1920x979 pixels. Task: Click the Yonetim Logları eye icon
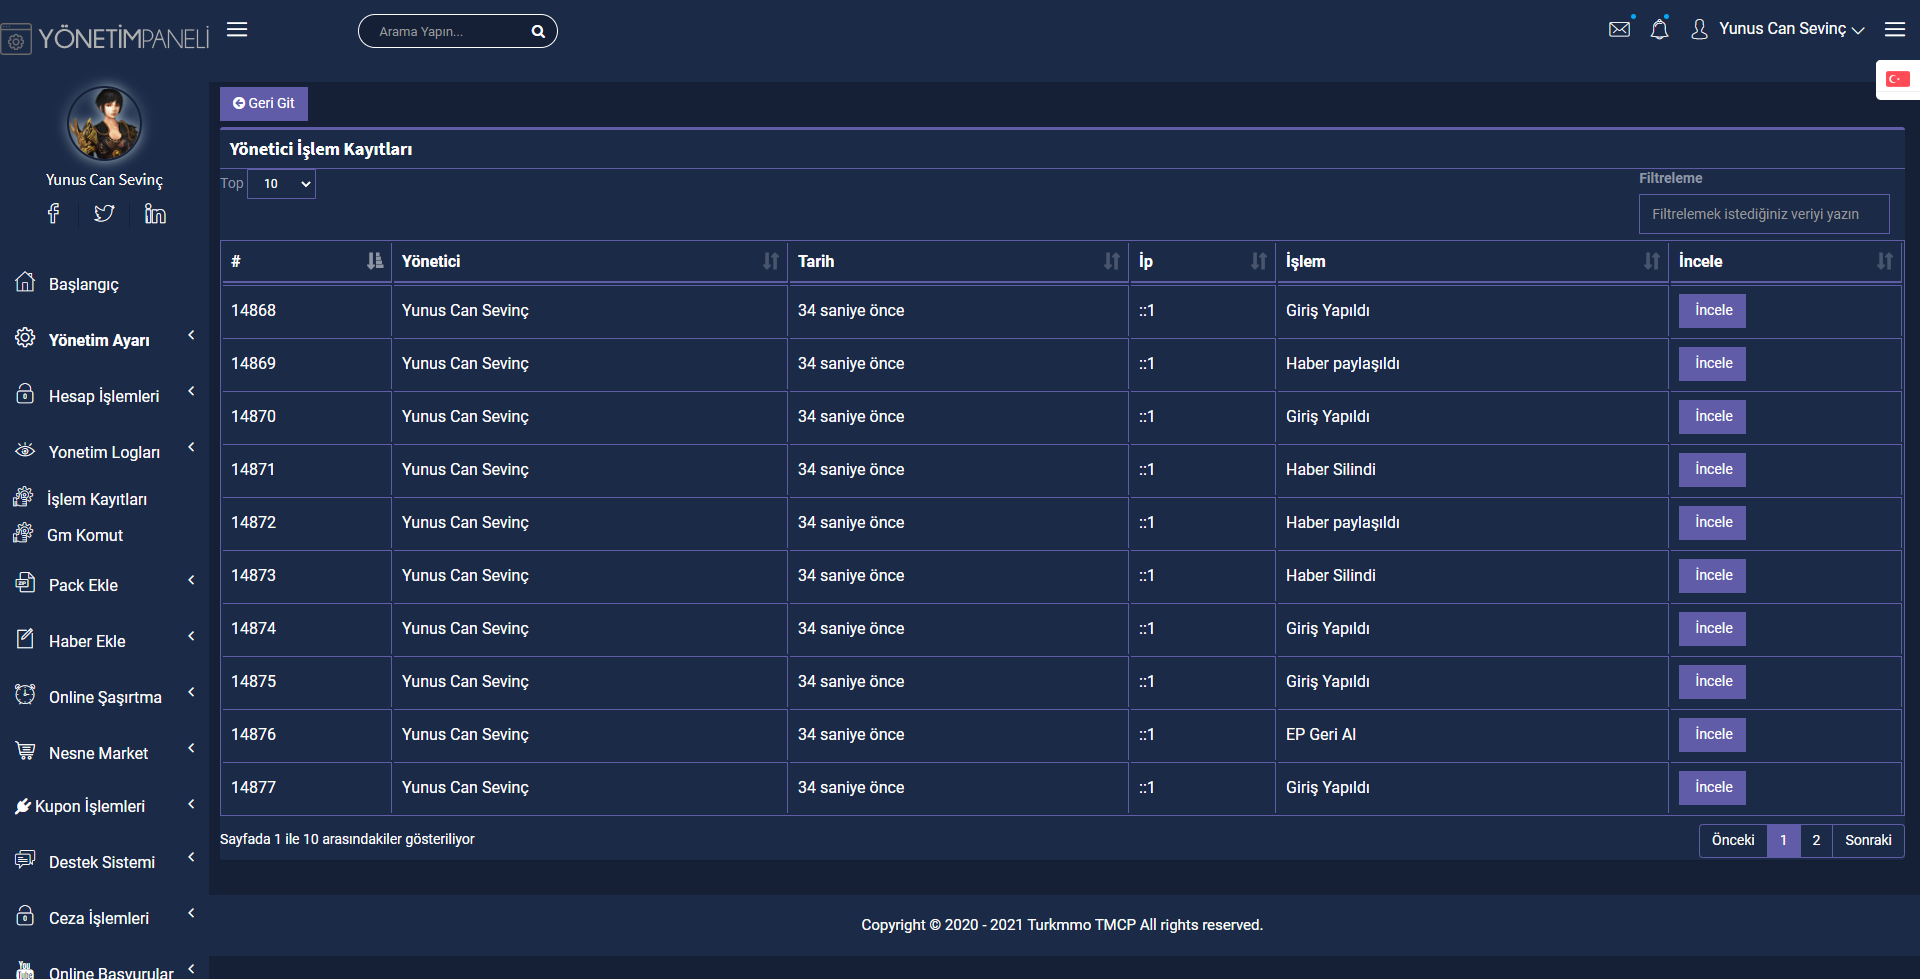(25, 450)
